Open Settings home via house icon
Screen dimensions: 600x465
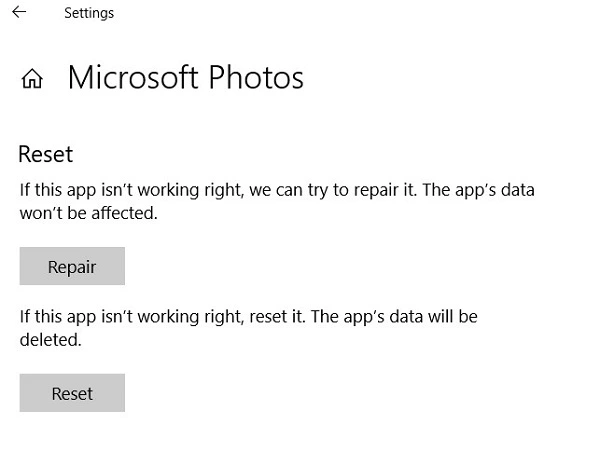pos(32,79)
